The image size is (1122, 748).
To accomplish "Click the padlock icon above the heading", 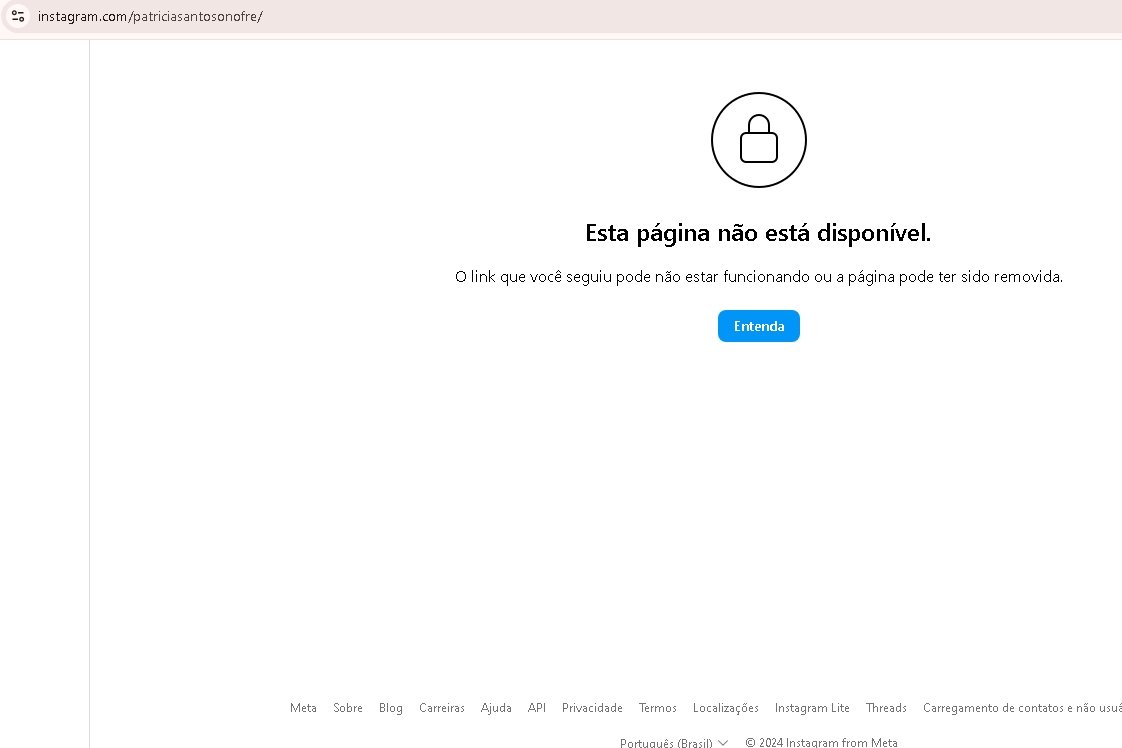I will coord(758,140).
